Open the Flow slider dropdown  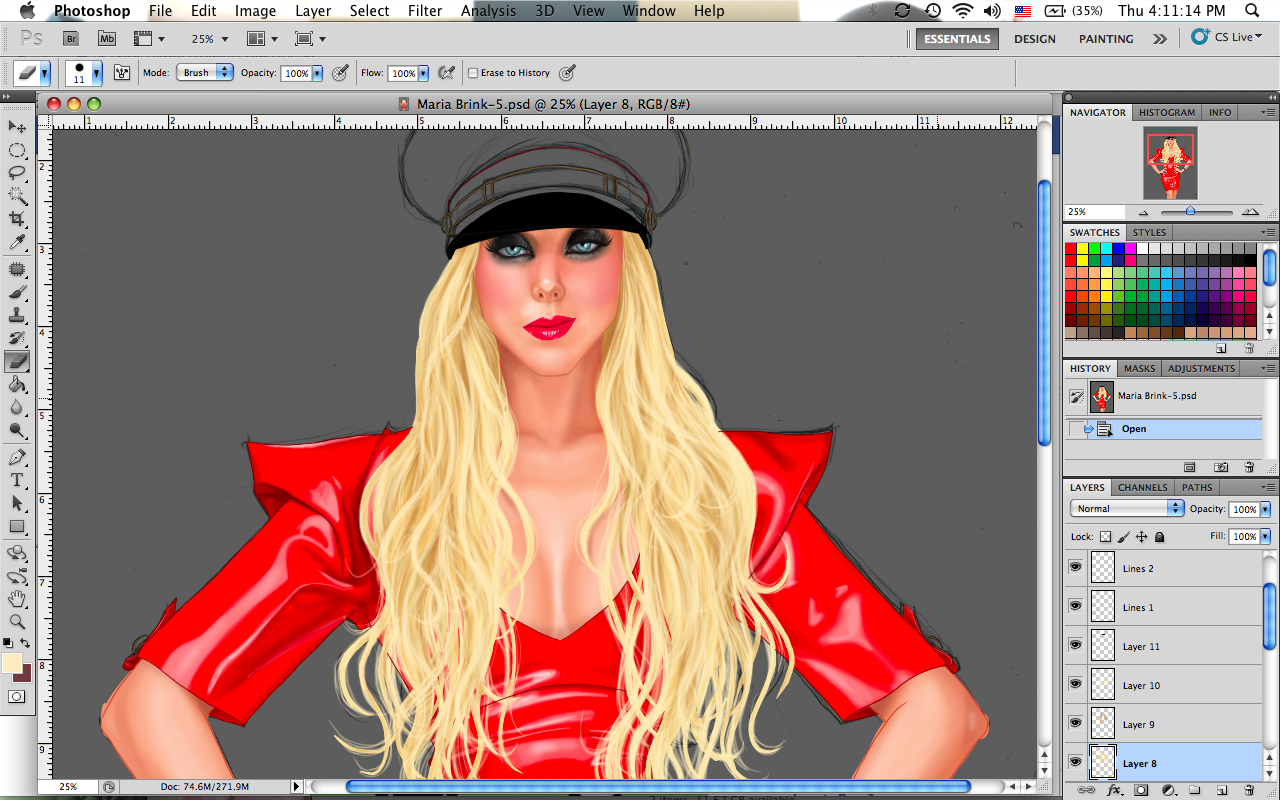[x=424, y=73]
